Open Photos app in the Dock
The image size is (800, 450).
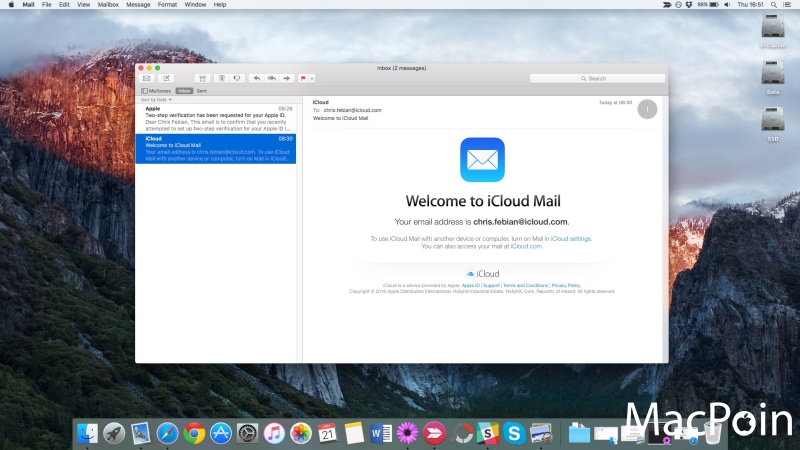[301, 434]
